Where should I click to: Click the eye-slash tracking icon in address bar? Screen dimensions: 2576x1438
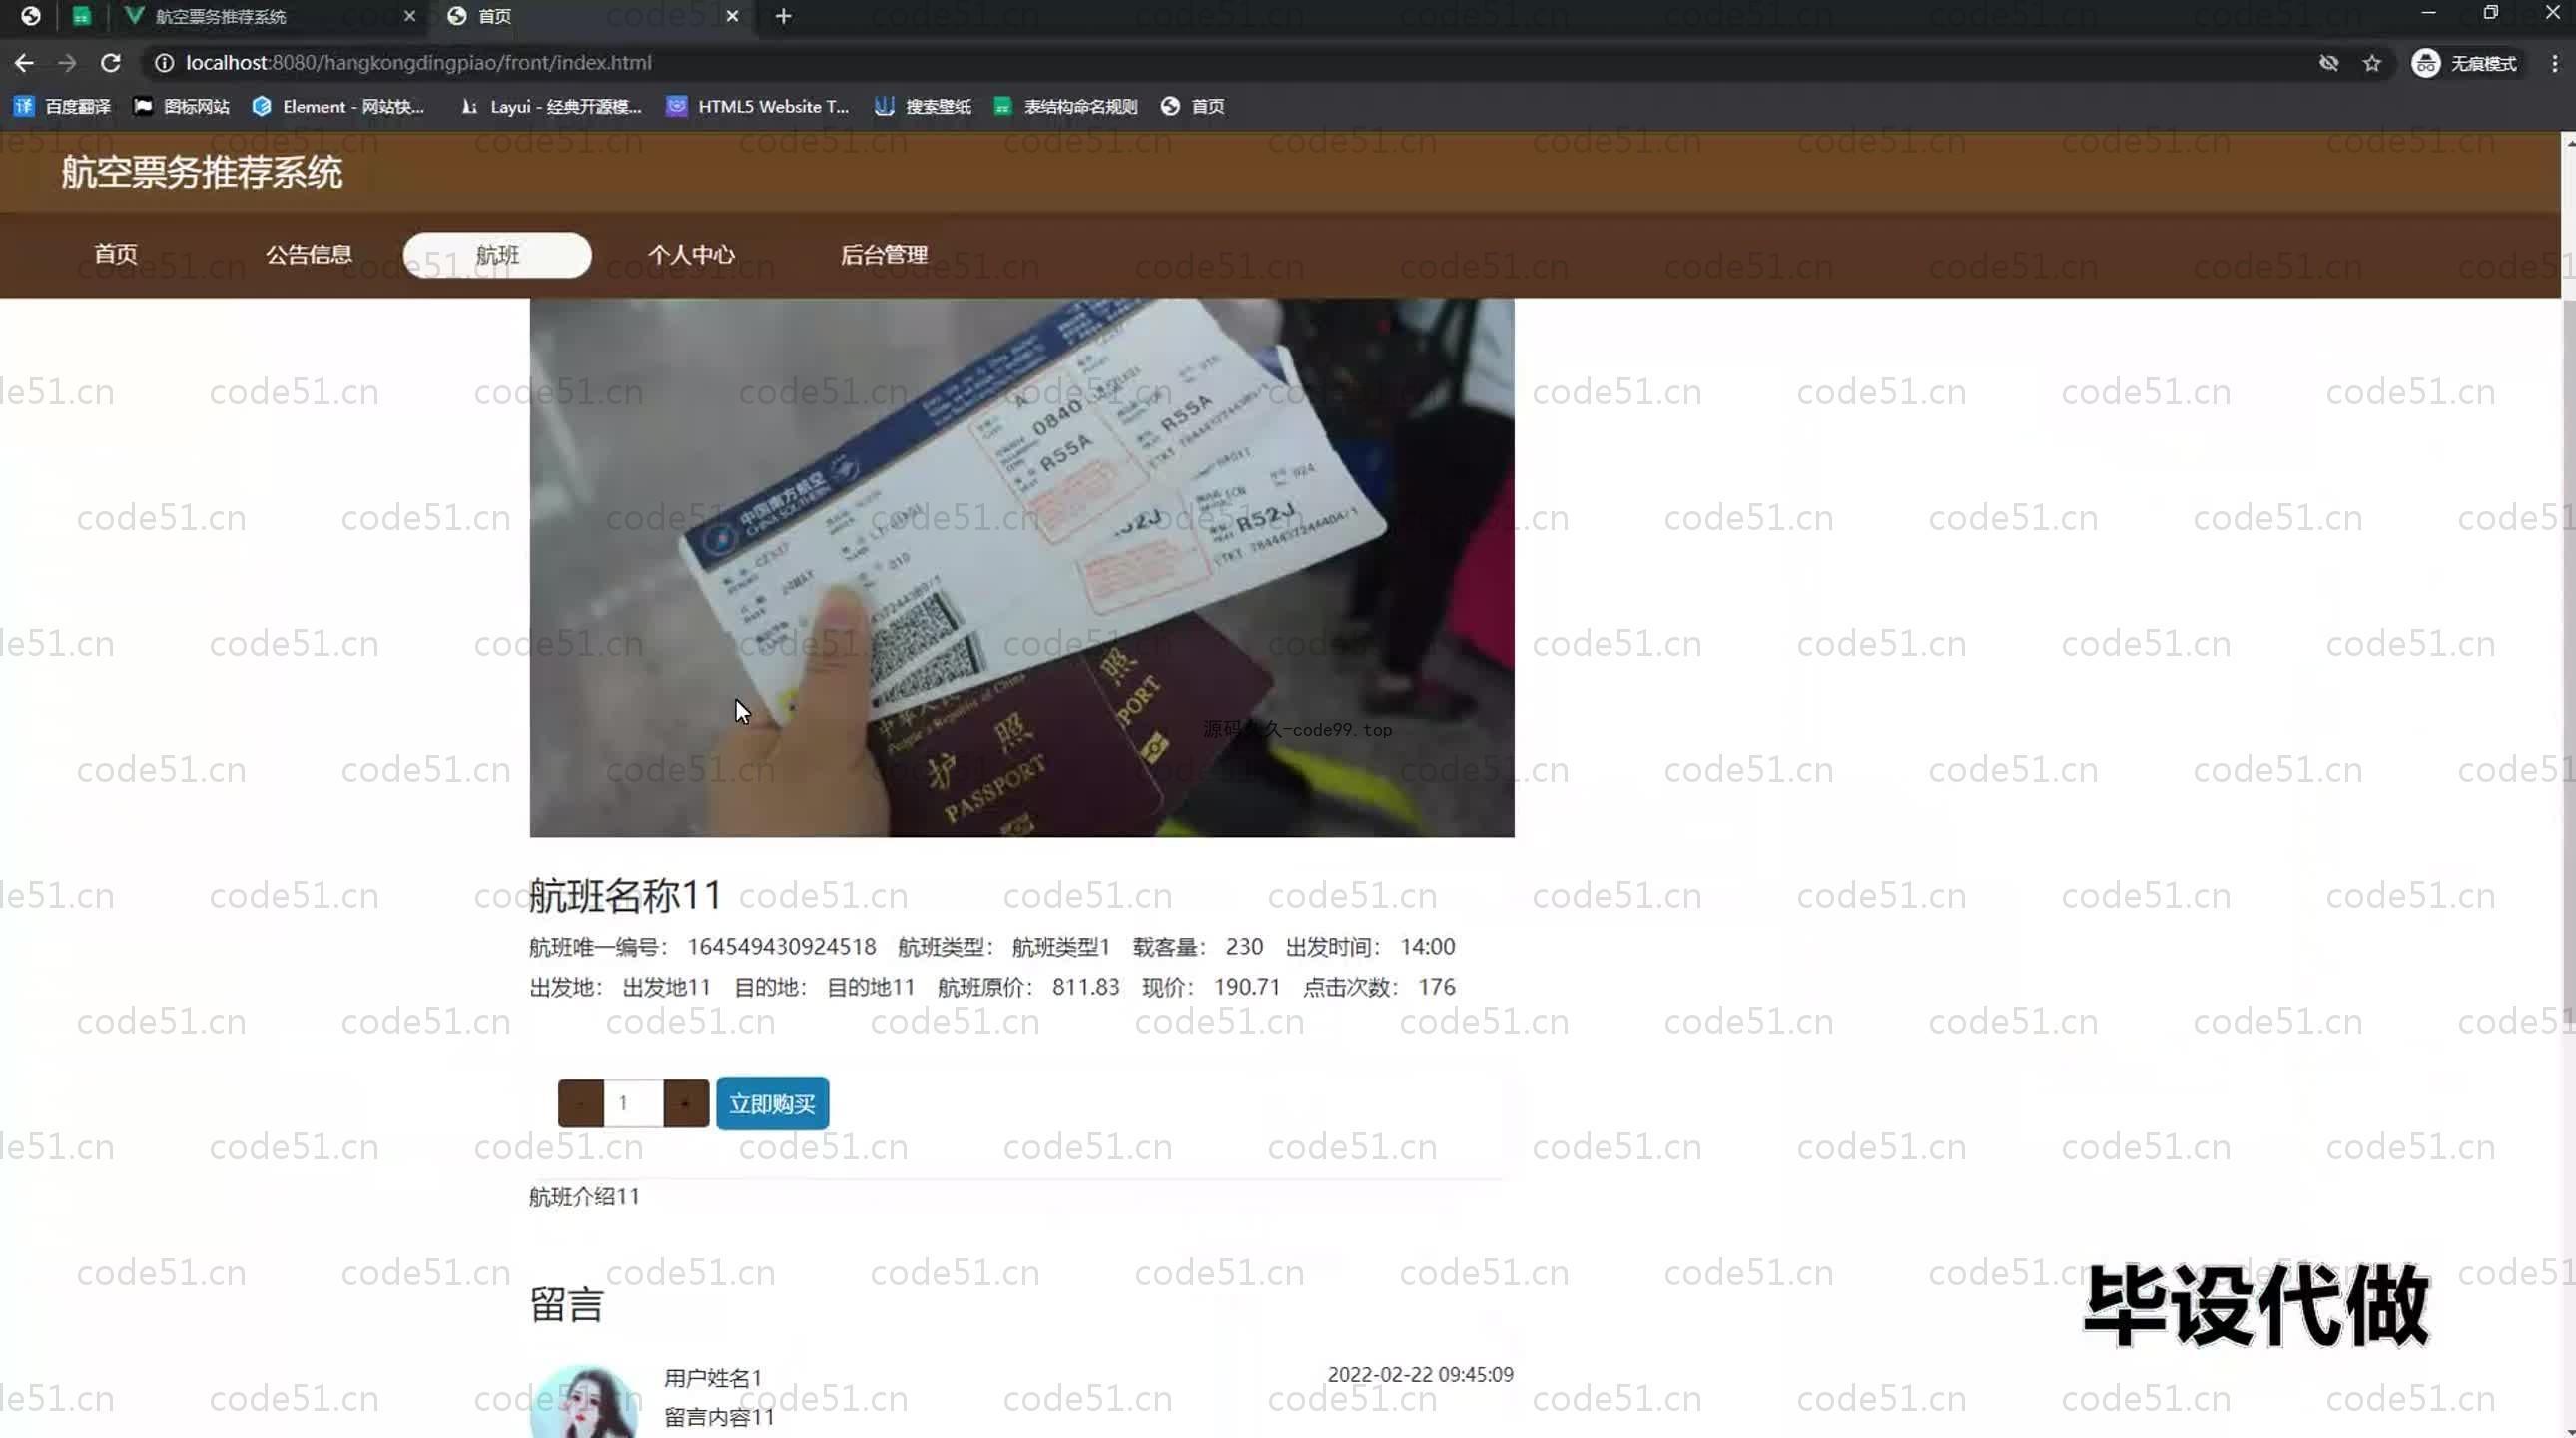2329,63
